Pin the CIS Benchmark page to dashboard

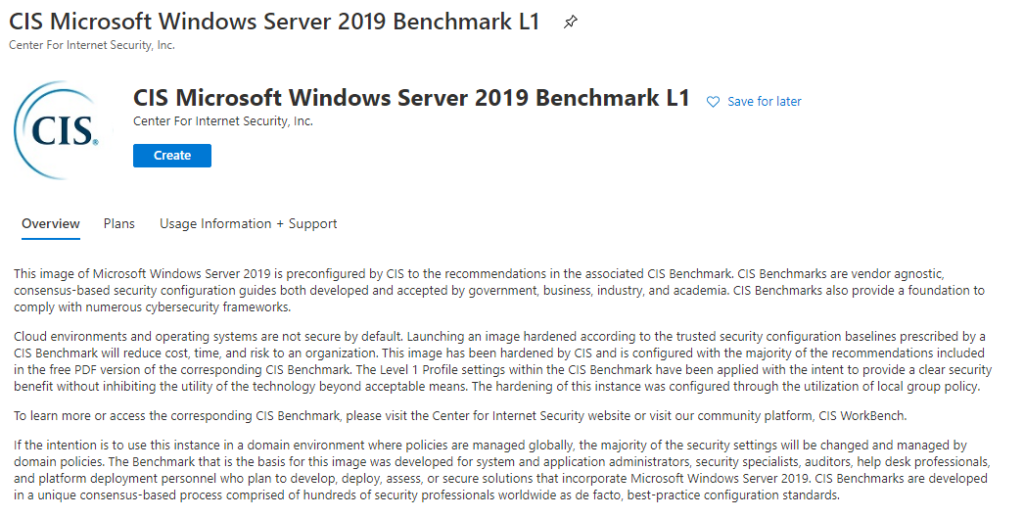click(x=570, y=22)
